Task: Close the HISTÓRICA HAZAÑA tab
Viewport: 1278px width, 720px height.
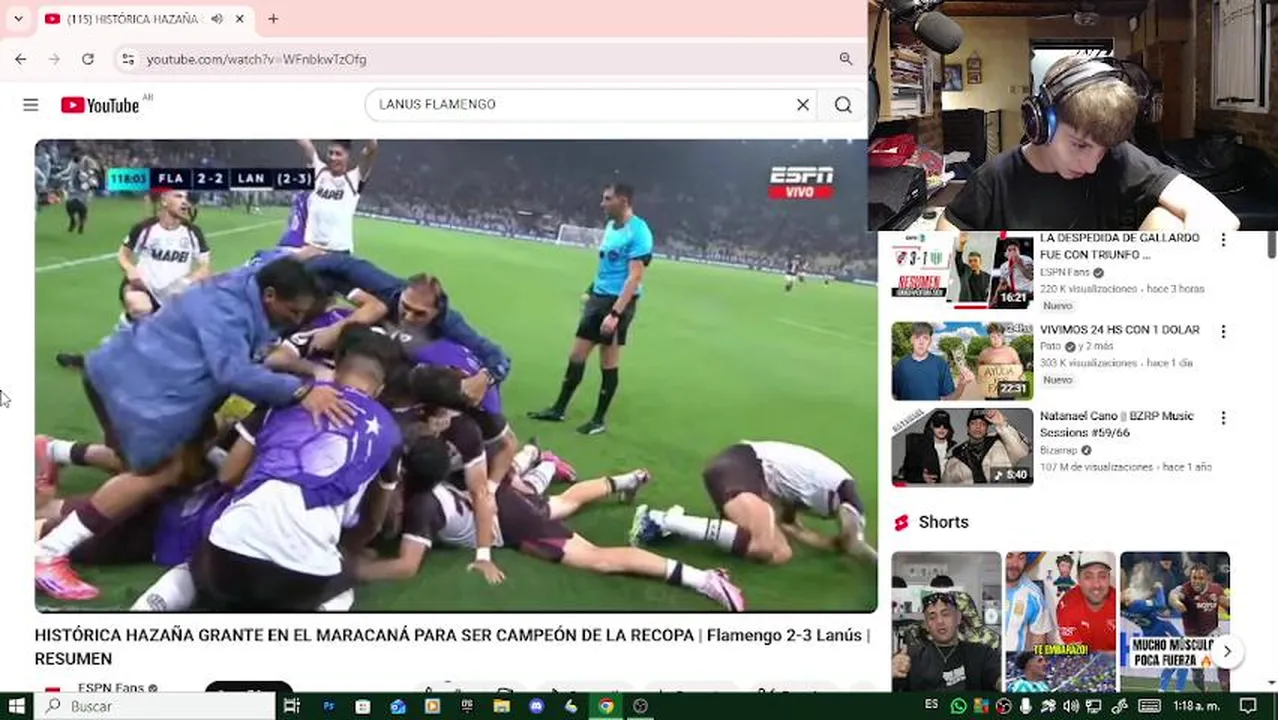Action: point(240,19)
